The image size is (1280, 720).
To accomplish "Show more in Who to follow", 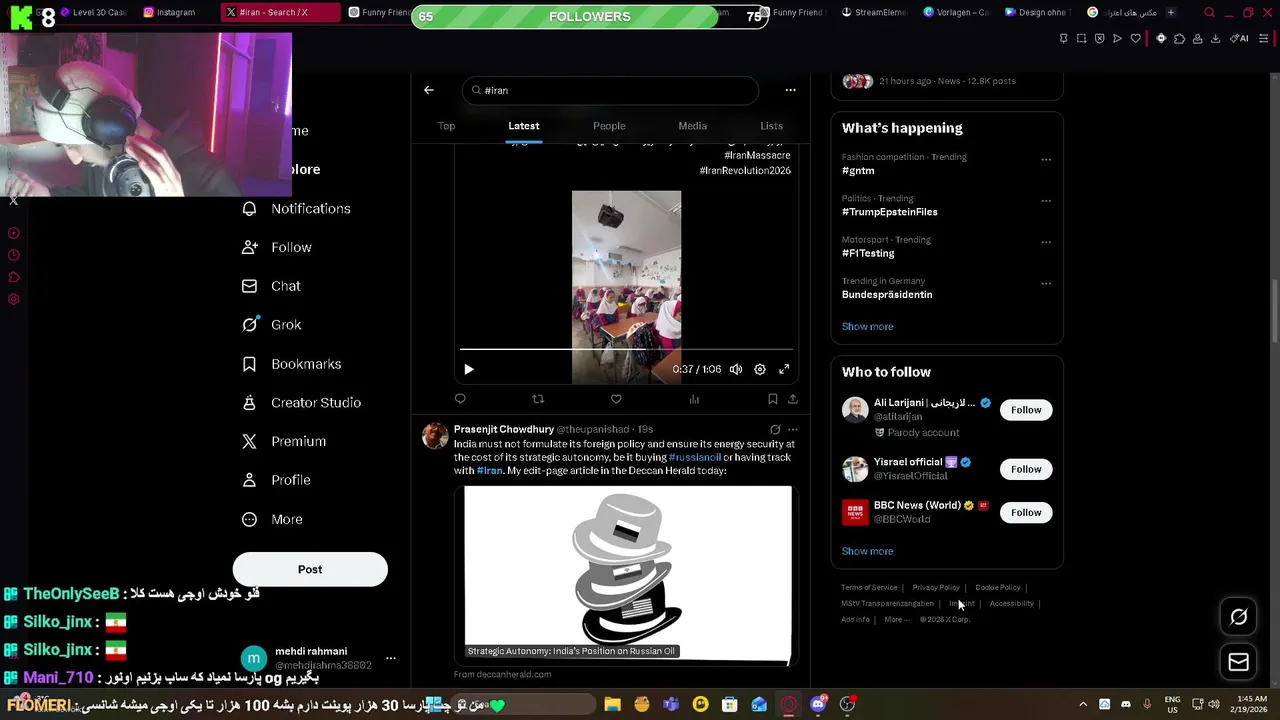I will click(x=867, y=551).
